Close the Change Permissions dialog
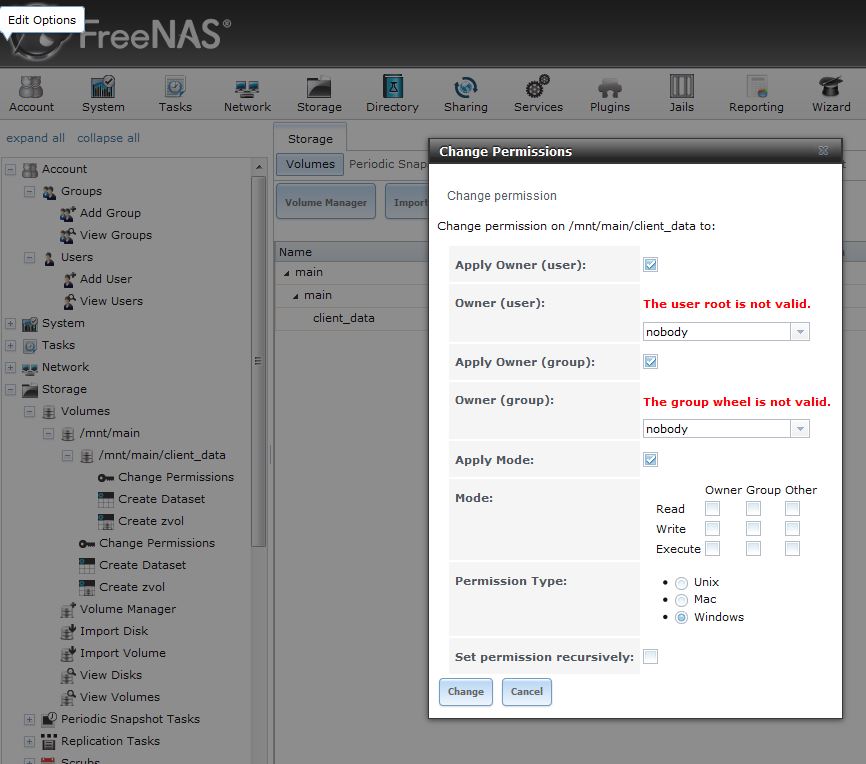 click(823, 151)
